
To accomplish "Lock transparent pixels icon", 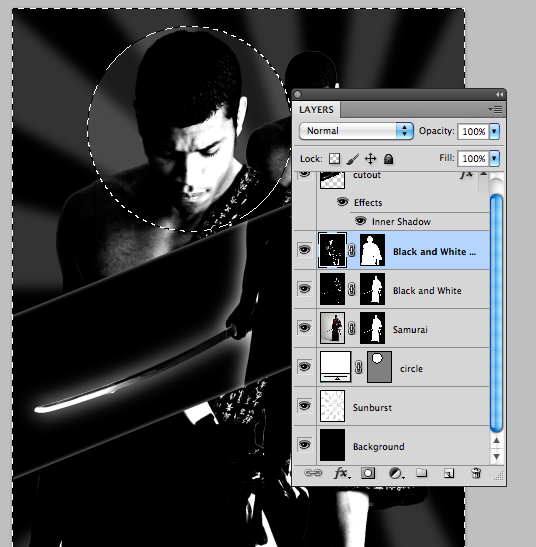I will click(x=334, y=159).
